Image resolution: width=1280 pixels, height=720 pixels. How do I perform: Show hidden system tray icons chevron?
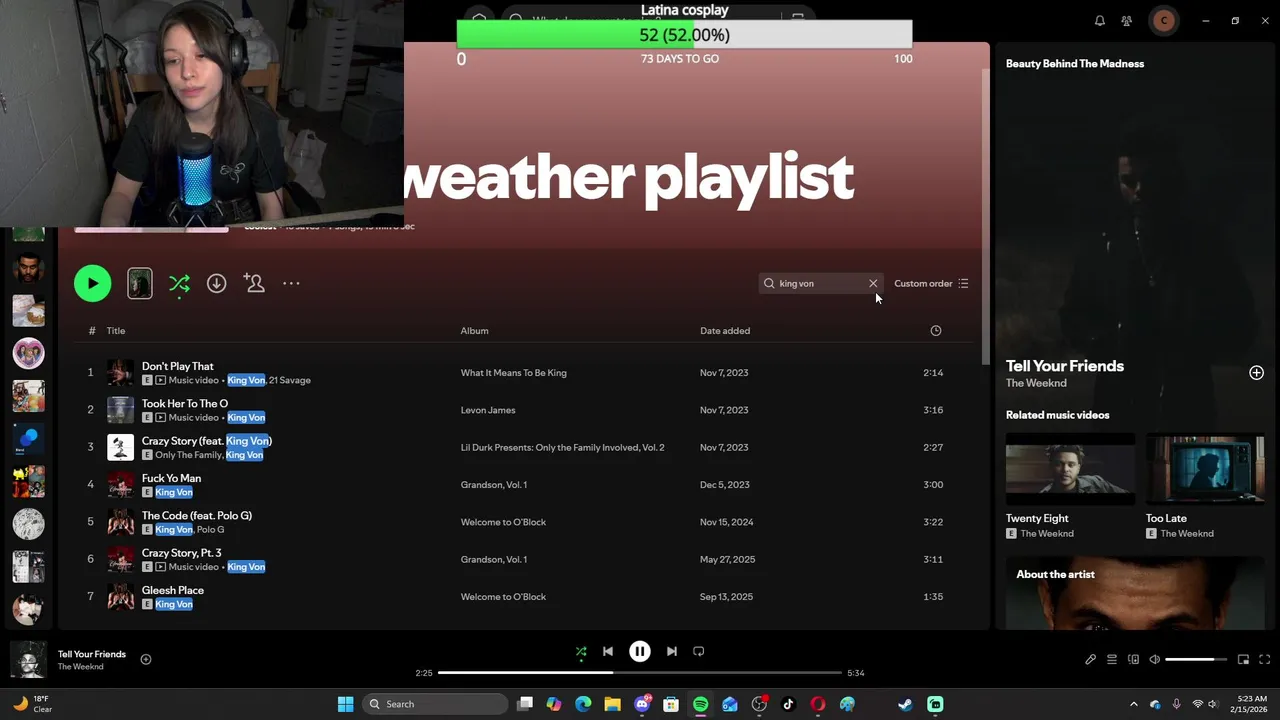point(1133,704)
